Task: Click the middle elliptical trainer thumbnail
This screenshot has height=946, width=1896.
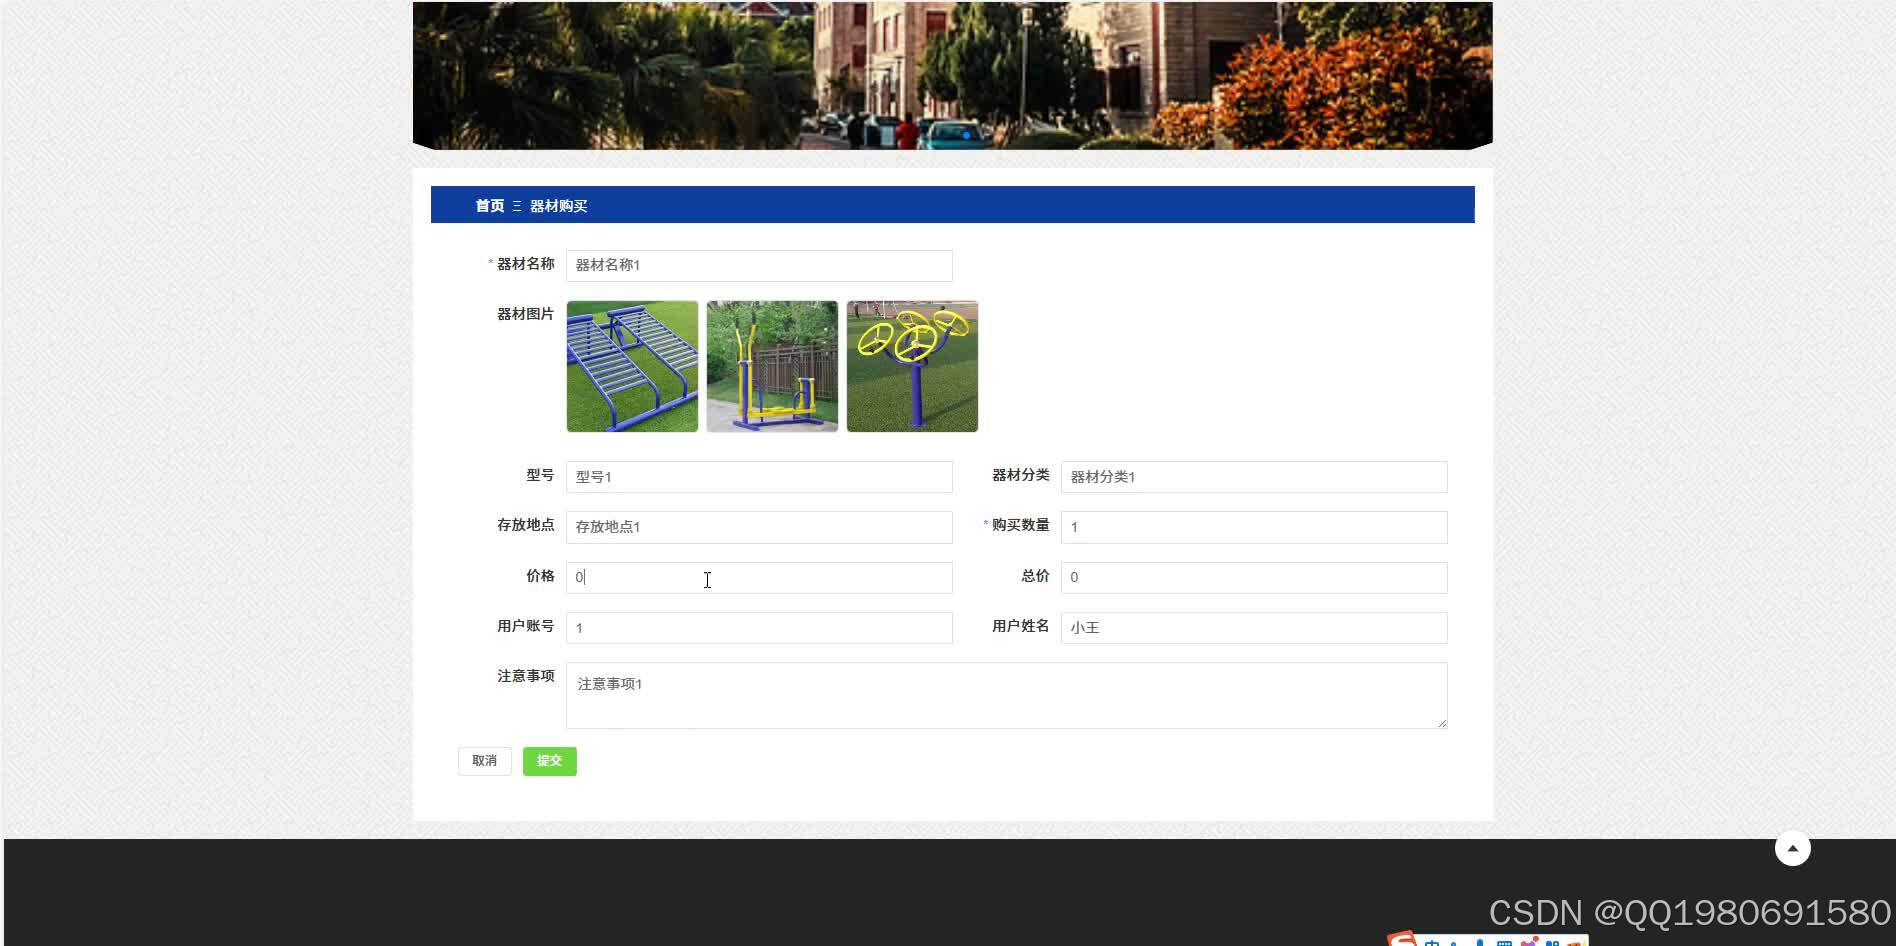Action: pos(771,366)
